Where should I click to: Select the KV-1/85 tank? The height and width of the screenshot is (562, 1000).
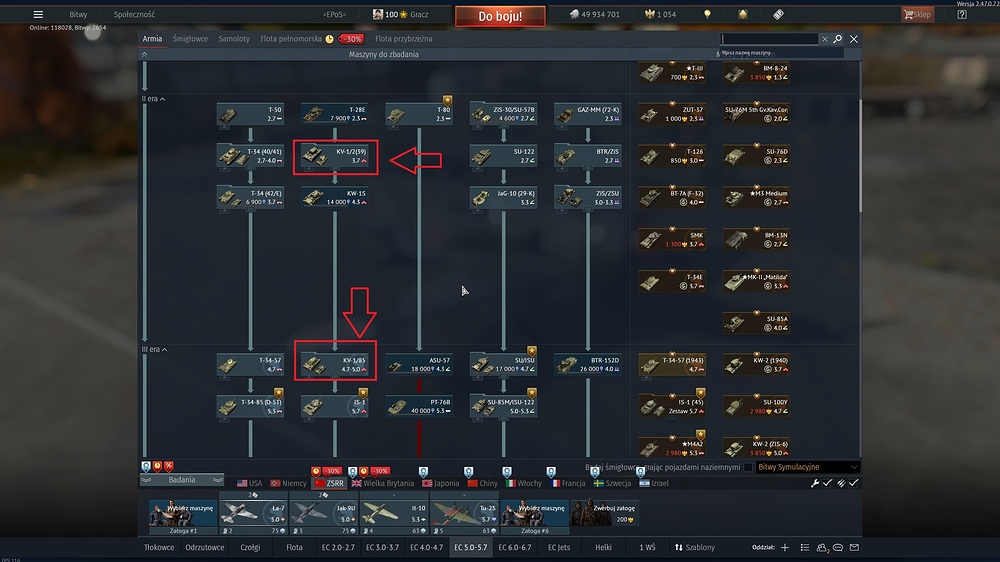(x=335, y=364)
